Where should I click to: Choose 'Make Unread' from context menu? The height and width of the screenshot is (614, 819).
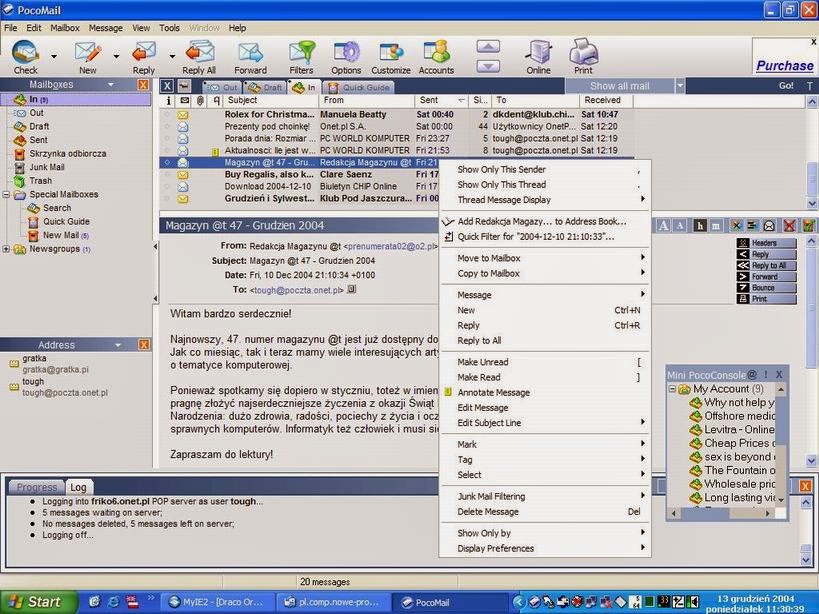coord(545,362)
